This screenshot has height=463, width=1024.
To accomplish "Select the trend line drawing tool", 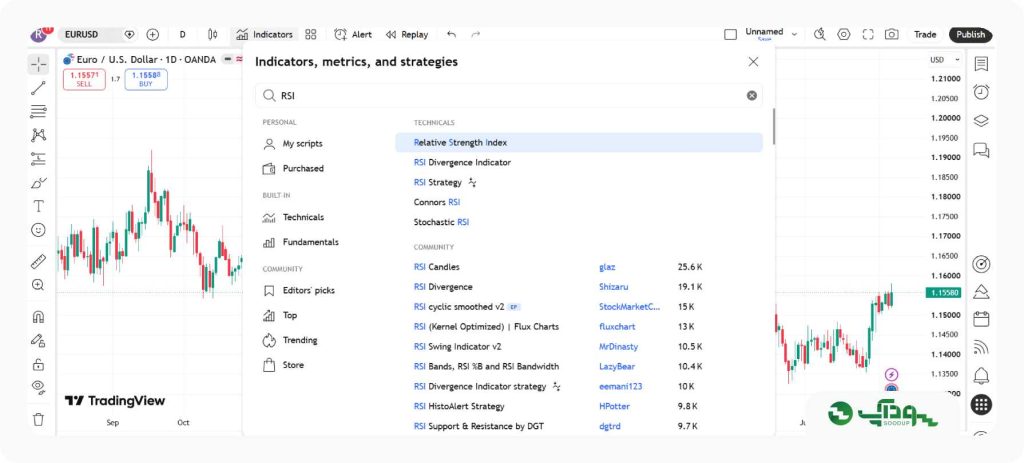I will click(39, 88).
